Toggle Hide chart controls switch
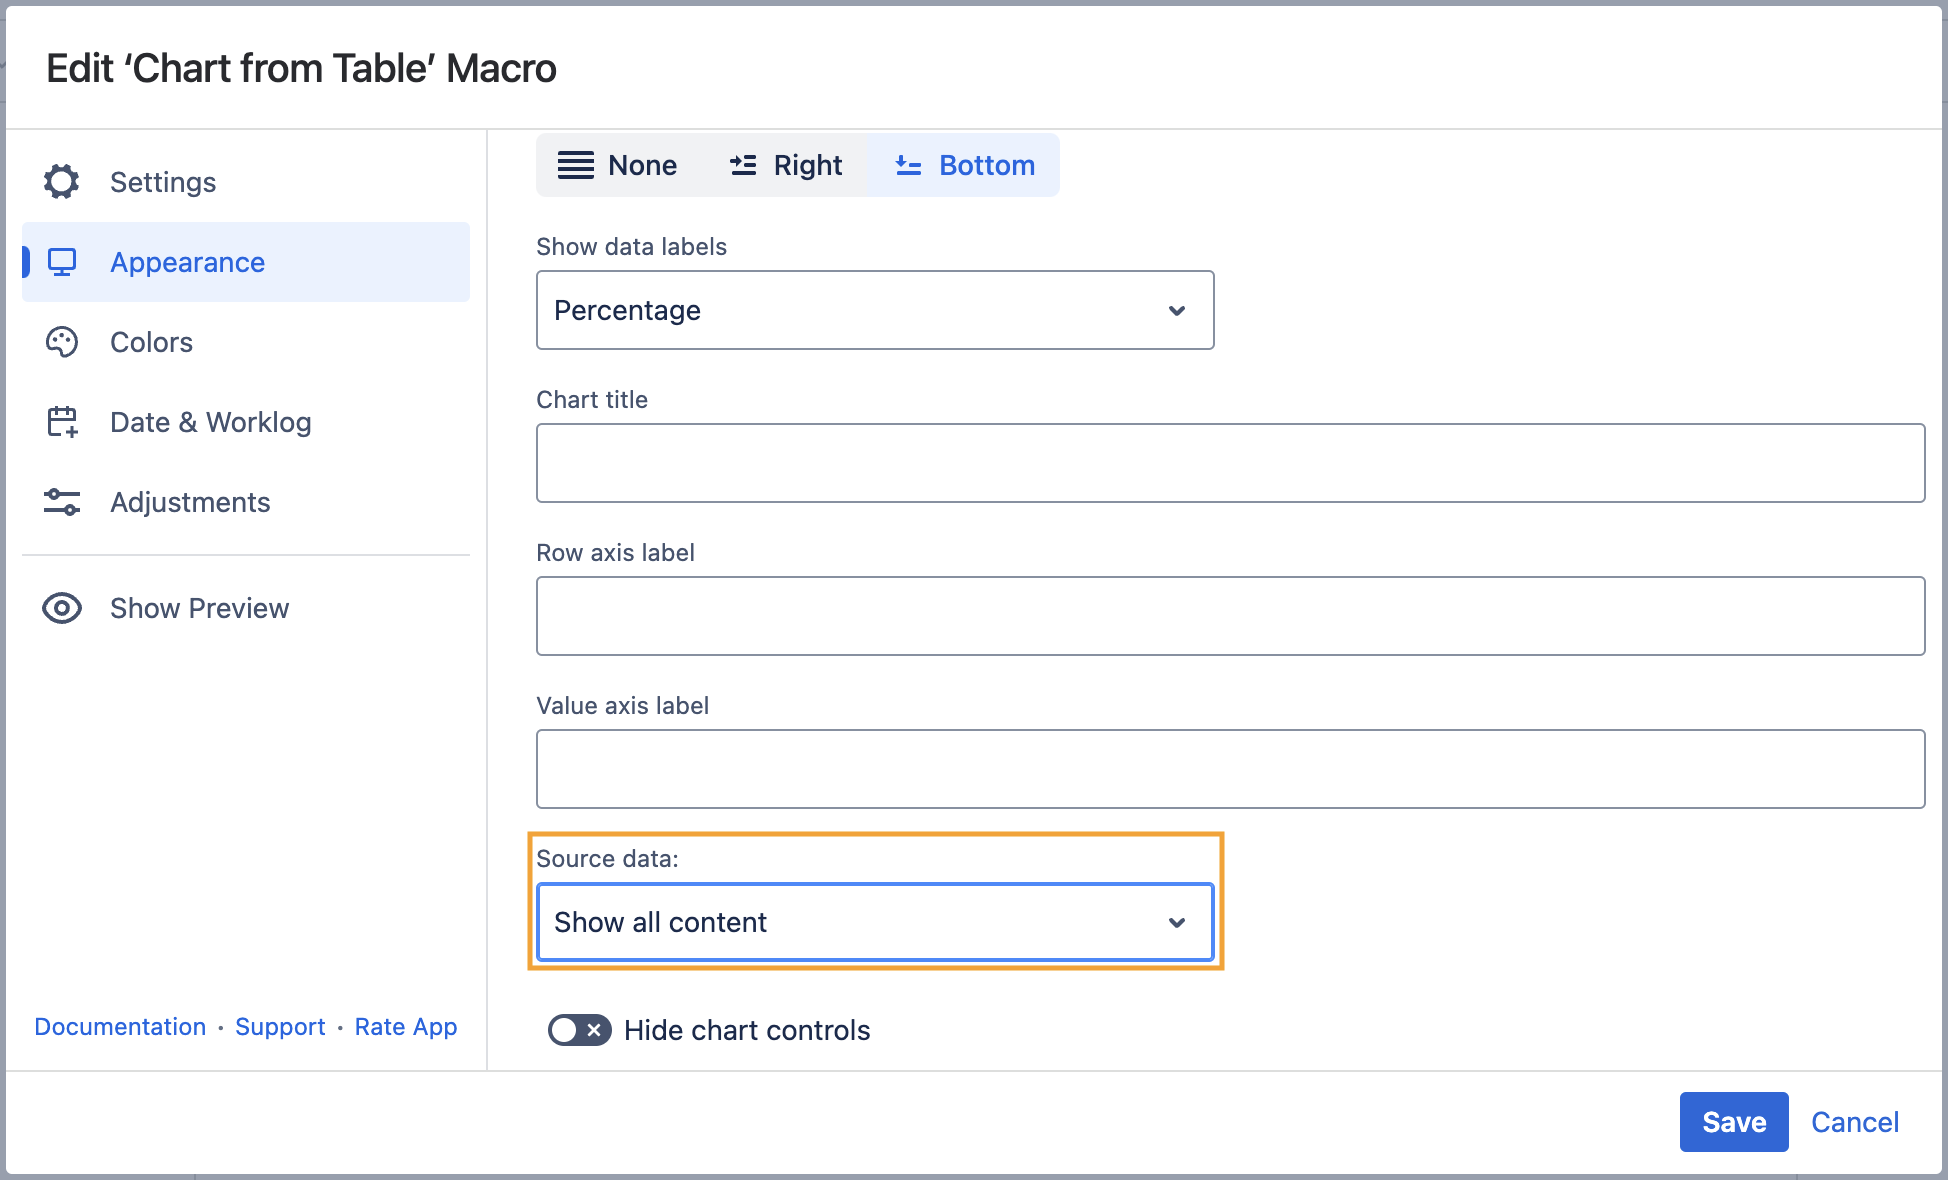The image size is (1948, 1180). (579, 1030)
